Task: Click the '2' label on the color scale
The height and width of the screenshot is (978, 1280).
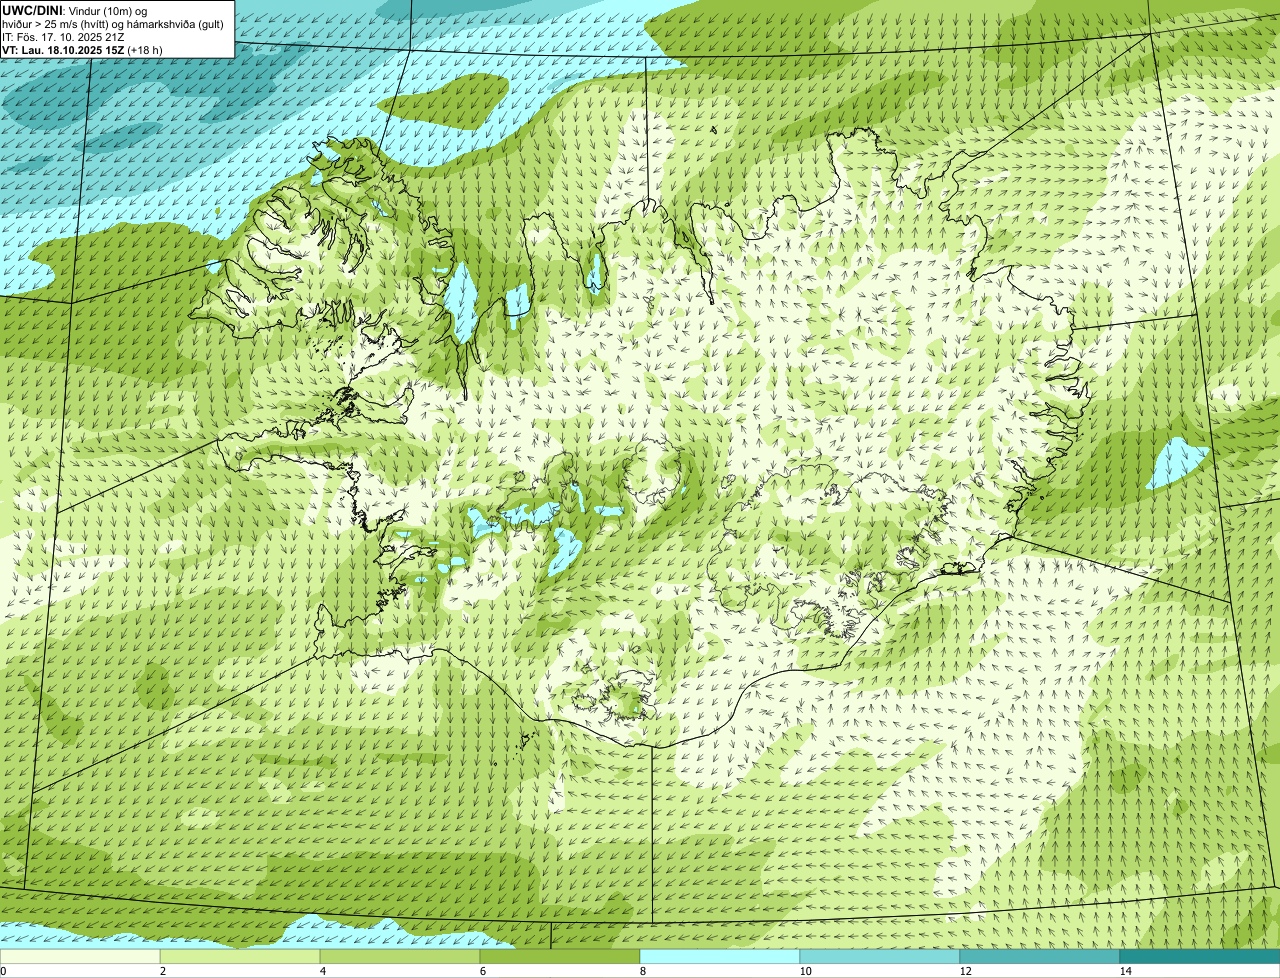Action: (162, 971)
